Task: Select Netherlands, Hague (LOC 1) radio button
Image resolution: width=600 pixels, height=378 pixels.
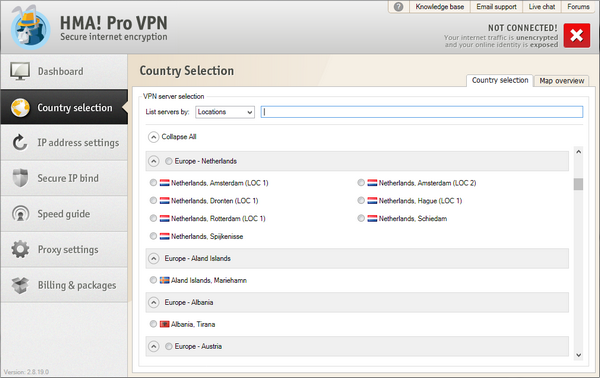Action: [x=361, y=200]
